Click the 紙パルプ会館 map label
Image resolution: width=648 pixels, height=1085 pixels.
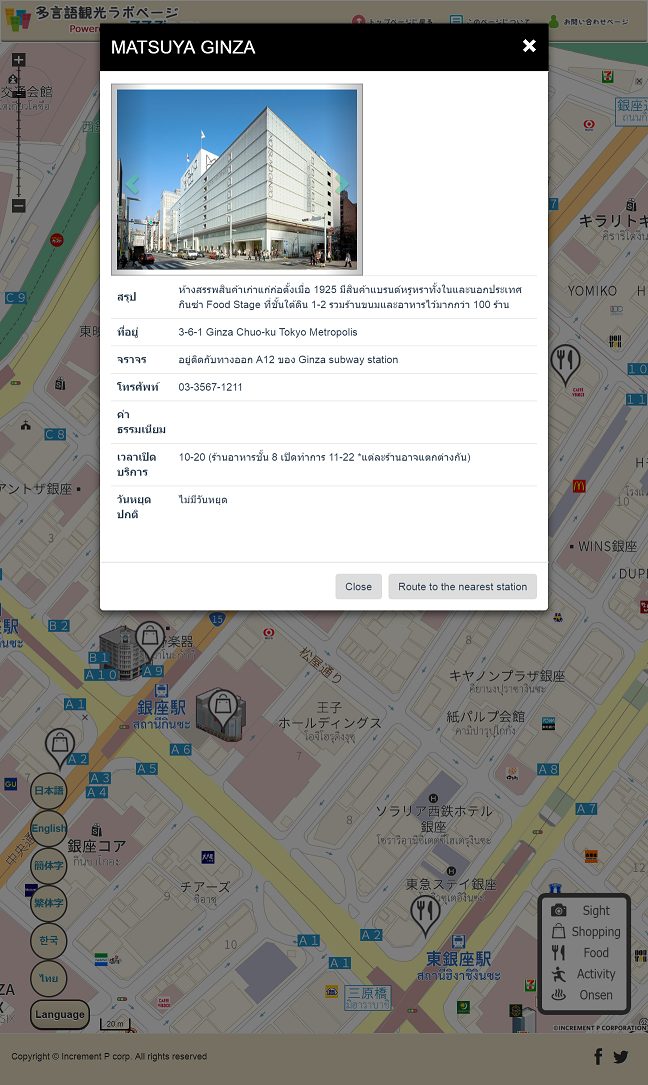pos(485,716)
